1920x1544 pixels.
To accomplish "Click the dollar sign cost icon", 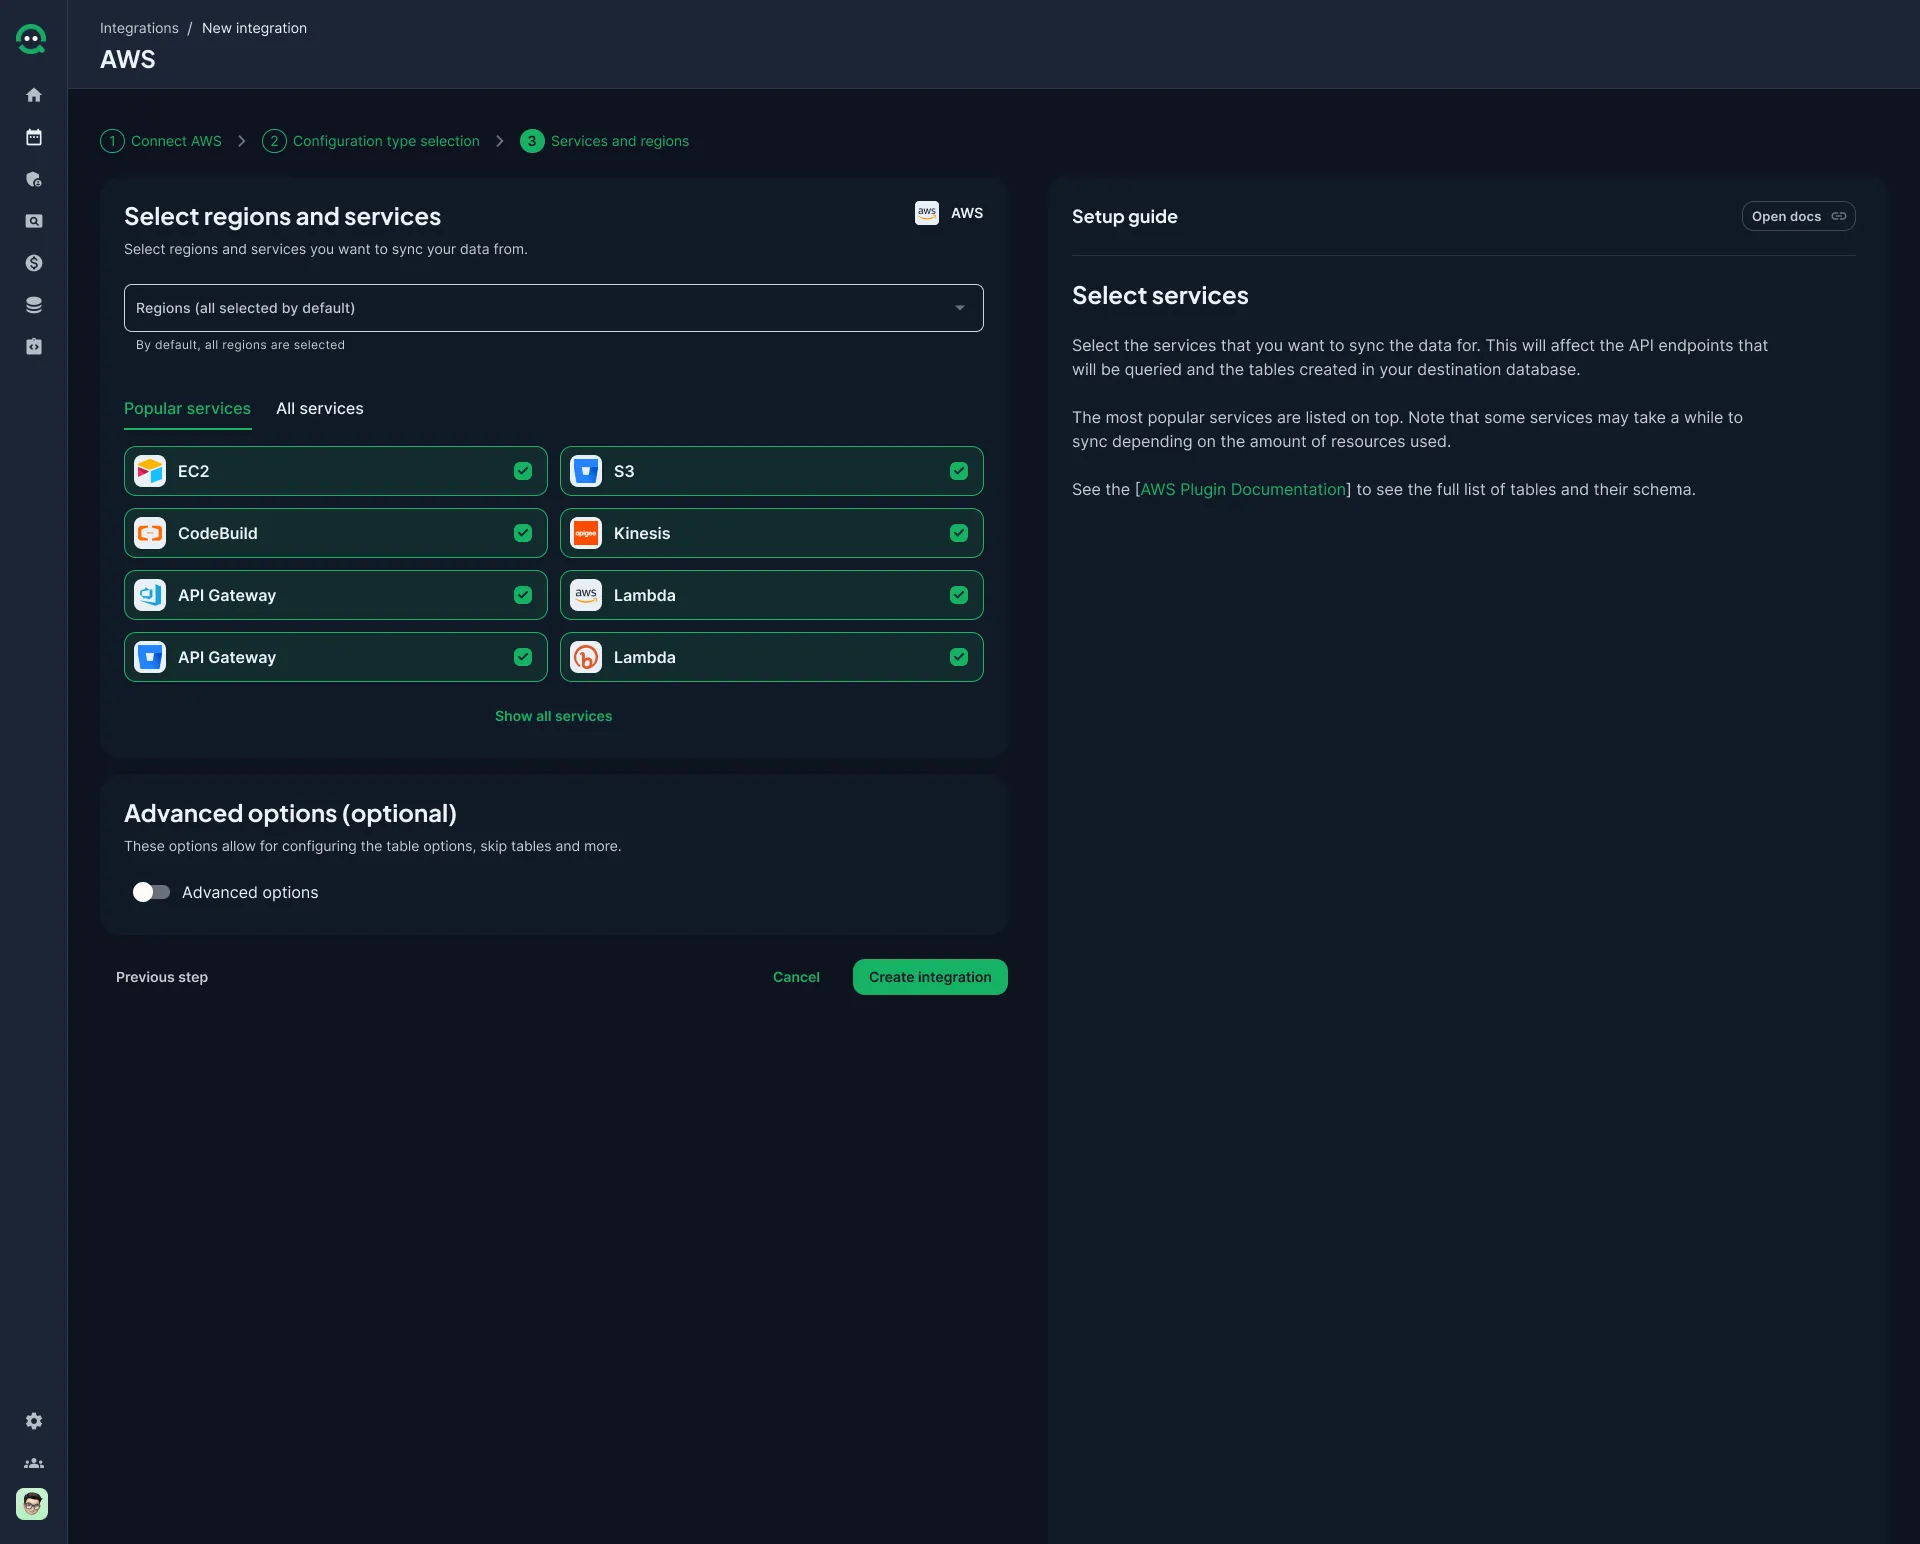I will [34, 263].
